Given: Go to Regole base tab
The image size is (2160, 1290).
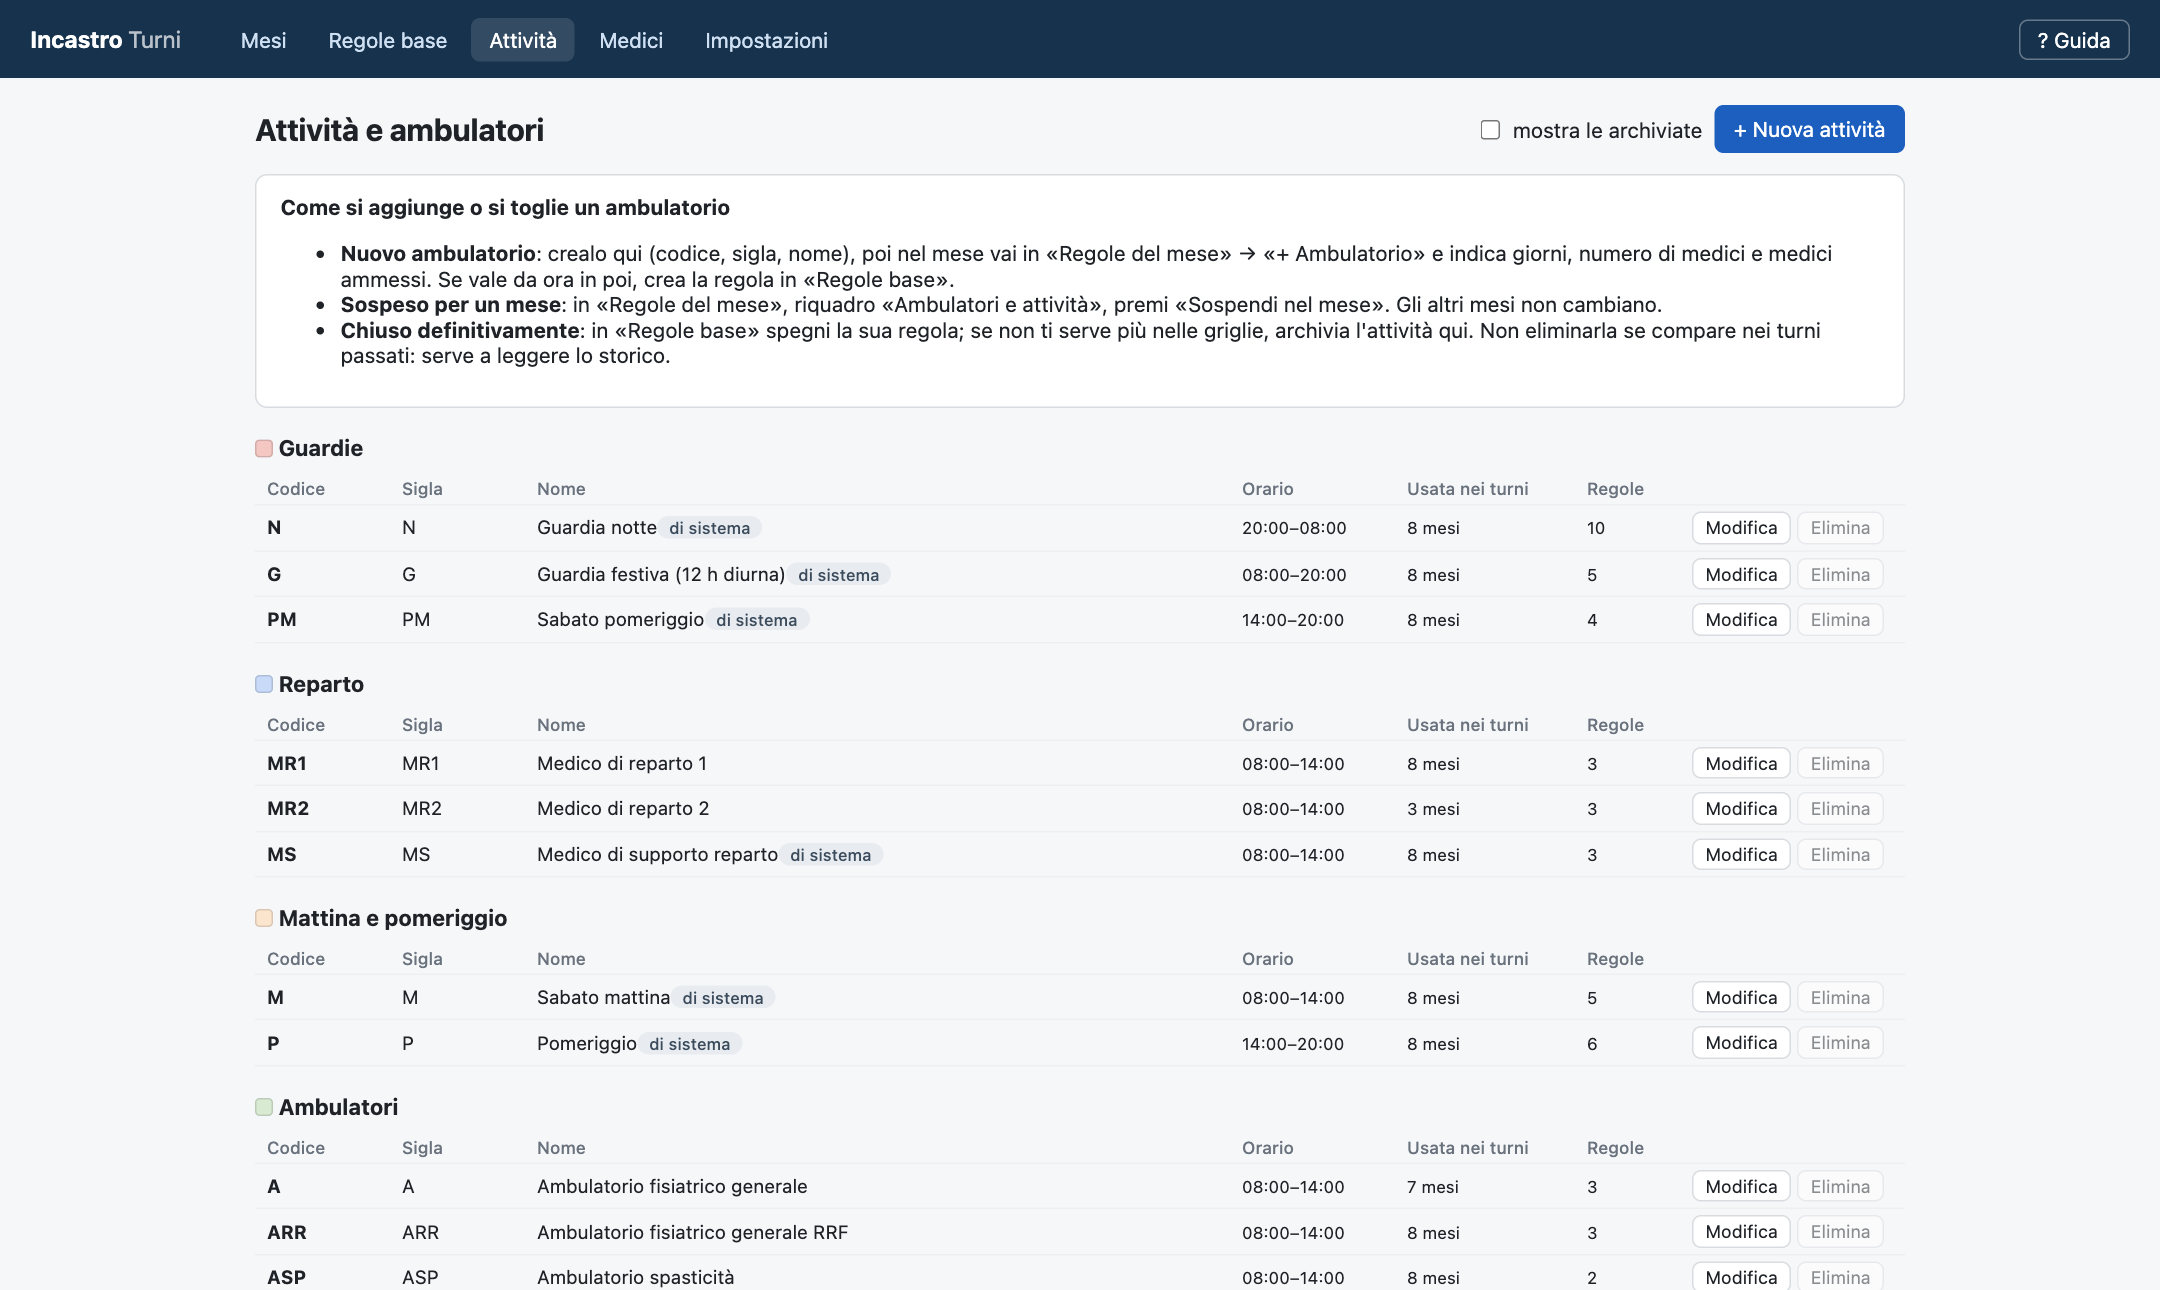Looking at the screenshot, I should 387,40.
